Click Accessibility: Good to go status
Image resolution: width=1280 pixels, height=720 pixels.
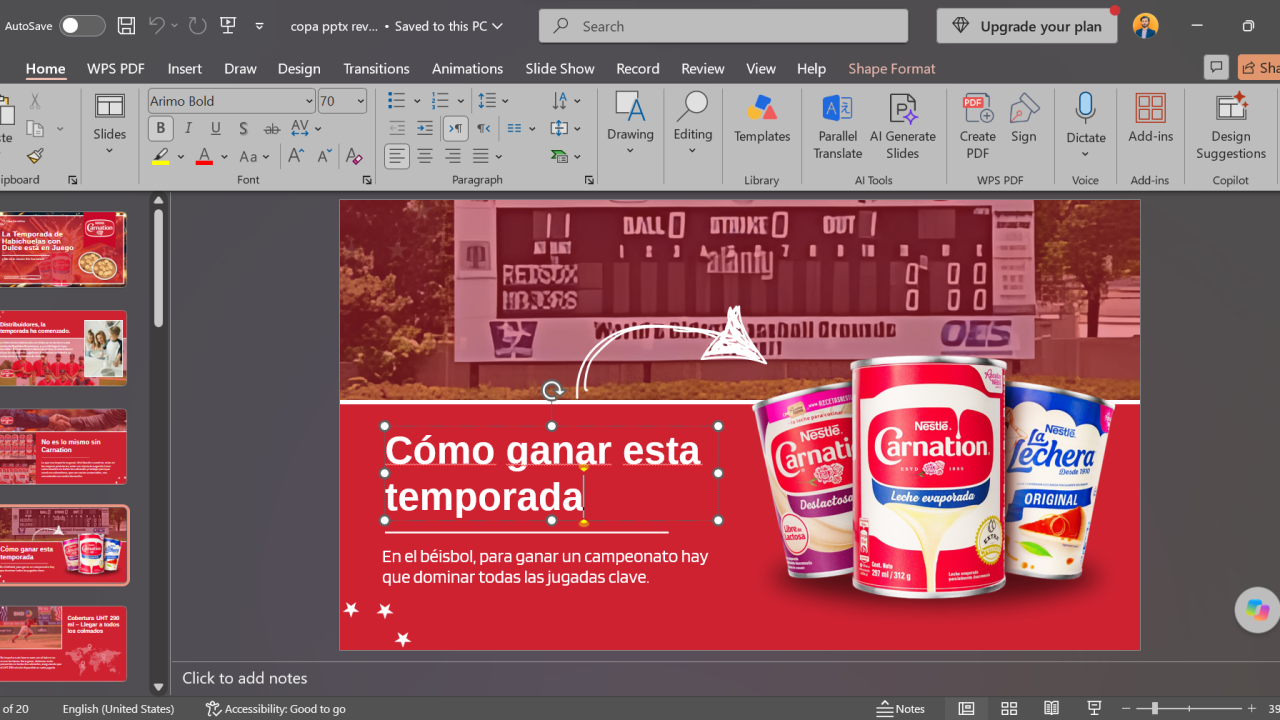[x=276, y=708]
